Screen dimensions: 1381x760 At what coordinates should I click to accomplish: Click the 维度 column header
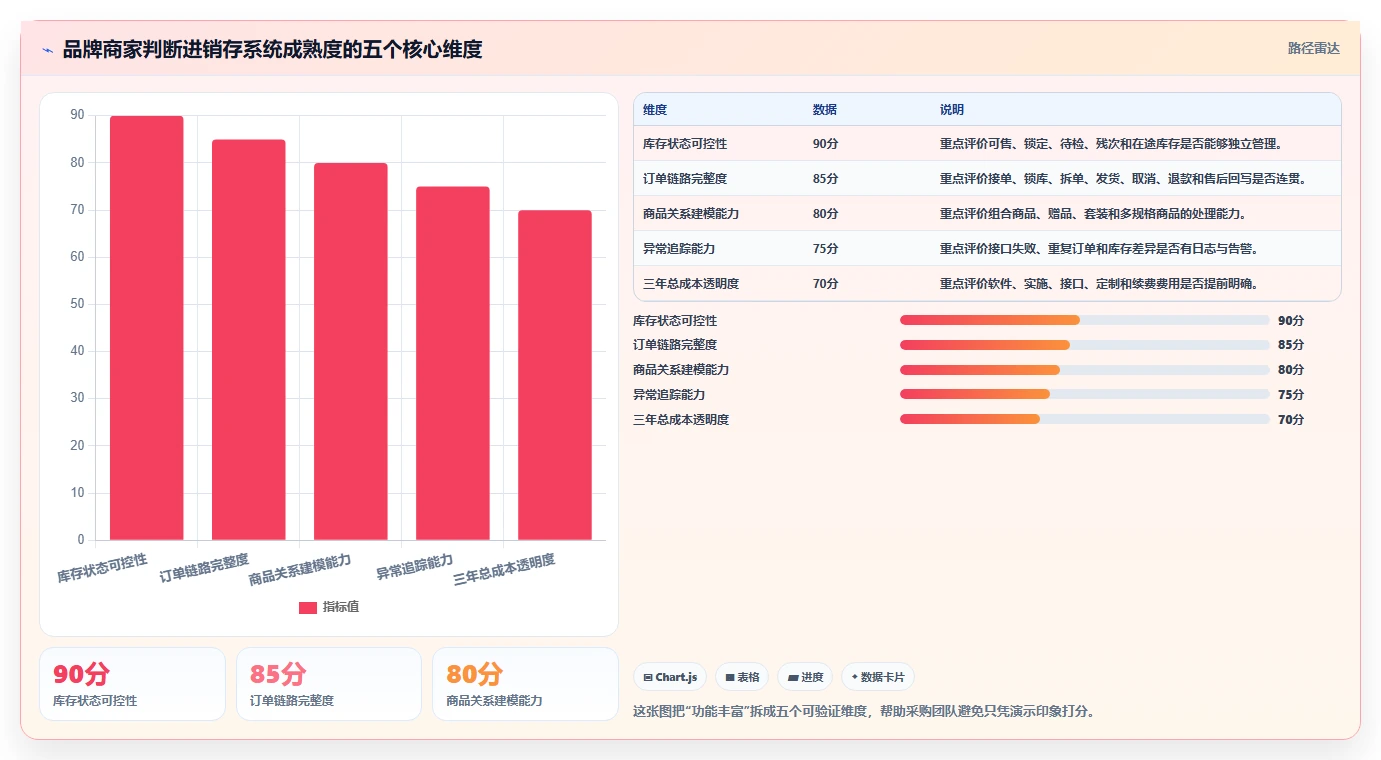coord(655,109)
